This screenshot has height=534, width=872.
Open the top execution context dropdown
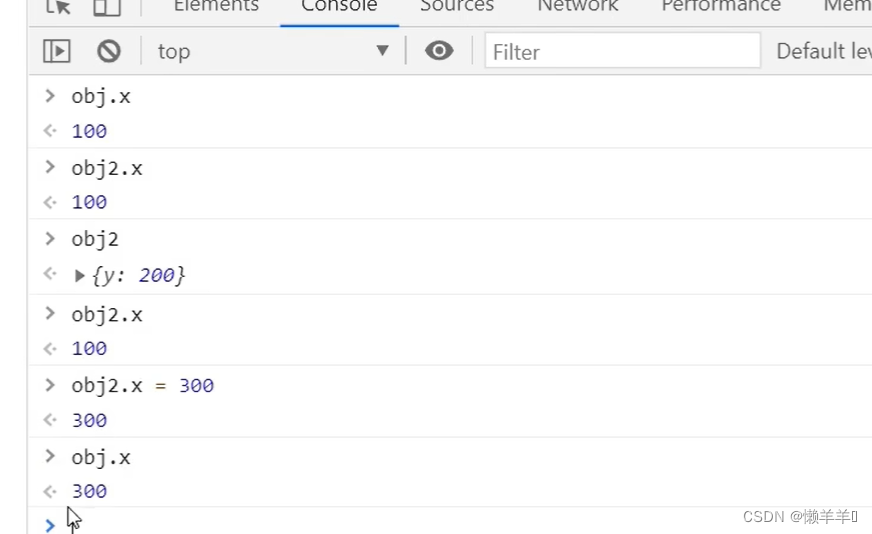pyautogui.click(x=272, y=51)
